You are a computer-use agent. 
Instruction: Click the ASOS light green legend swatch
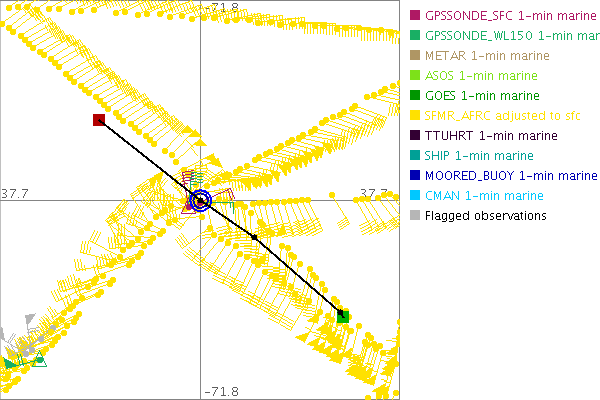click(x=415, y=75)
